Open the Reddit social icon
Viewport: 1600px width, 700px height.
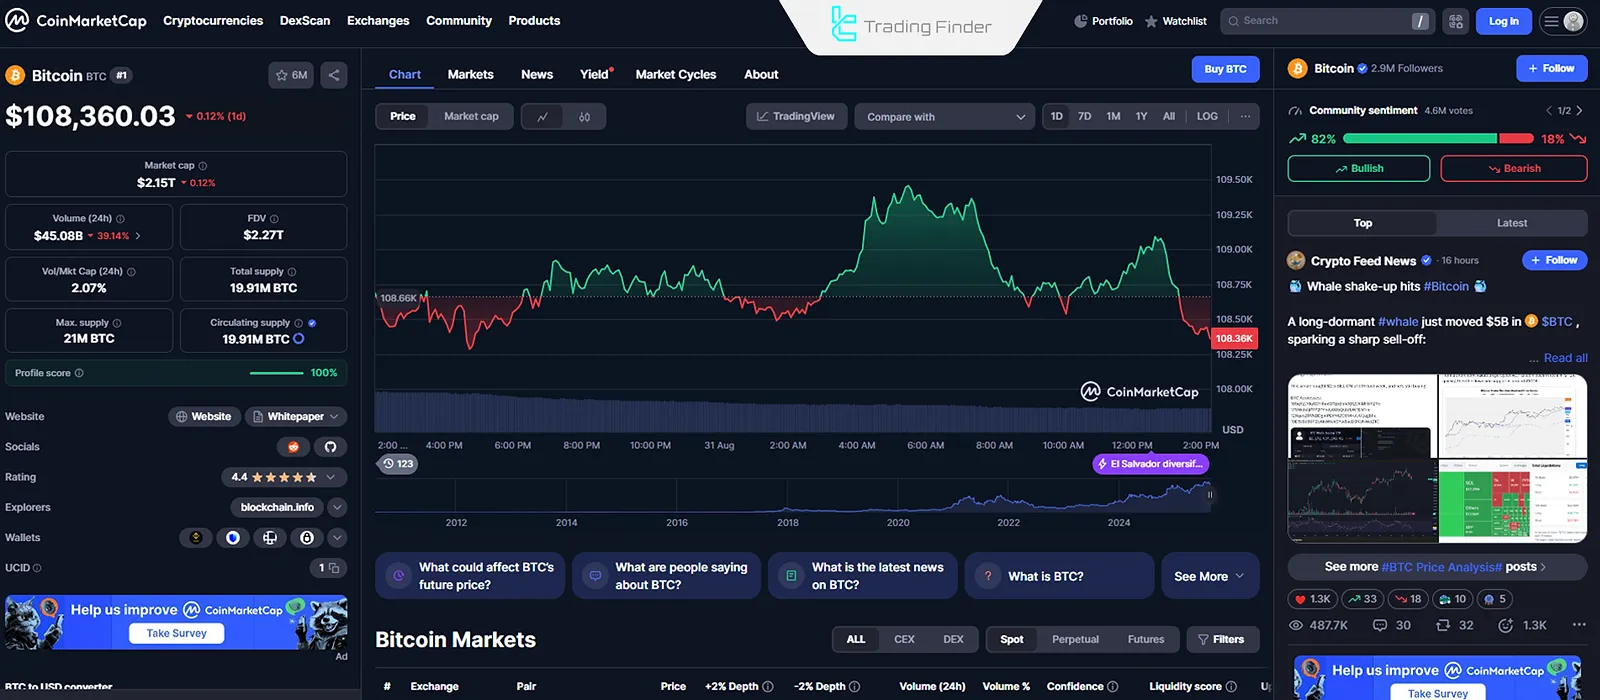click(x=293, y=447)
